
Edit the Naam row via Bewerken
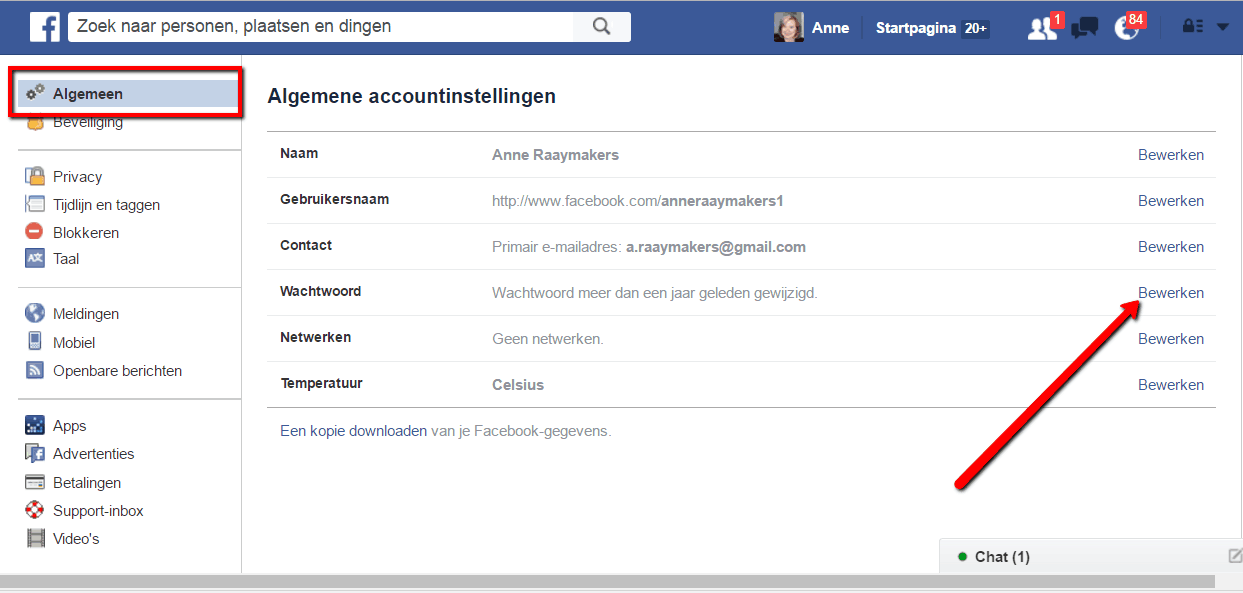[x=1171, y=155]
